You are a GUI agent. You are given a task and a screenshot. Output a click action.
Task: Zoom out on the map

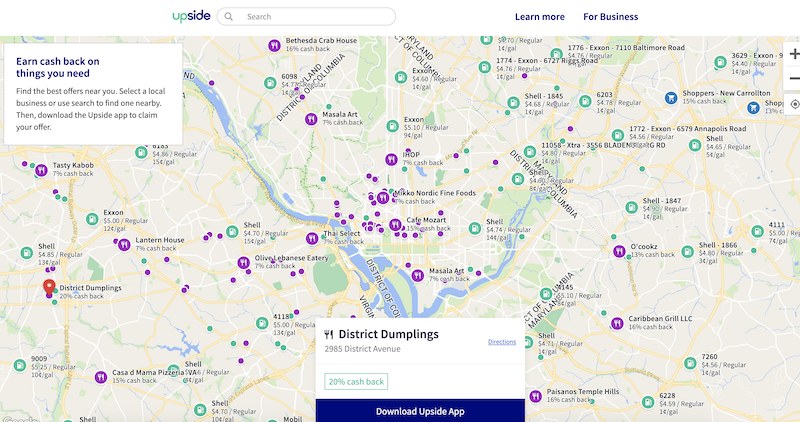793,78
